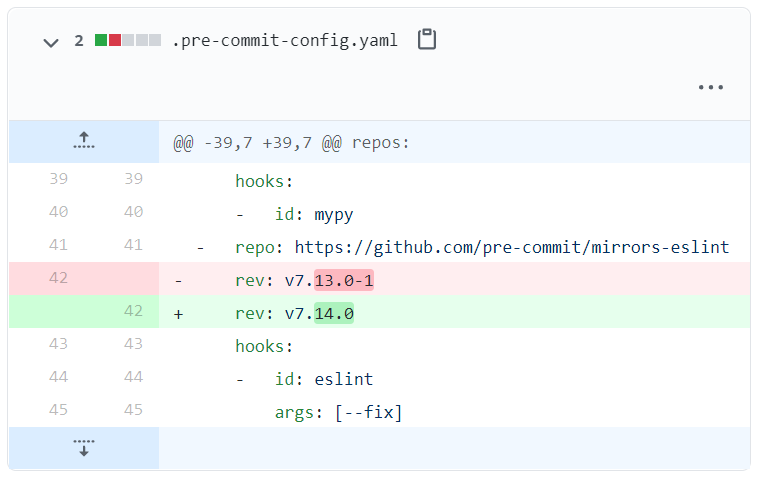
Task: Click the mirrors-eslint repo URL line
Action: click(454, 246)
